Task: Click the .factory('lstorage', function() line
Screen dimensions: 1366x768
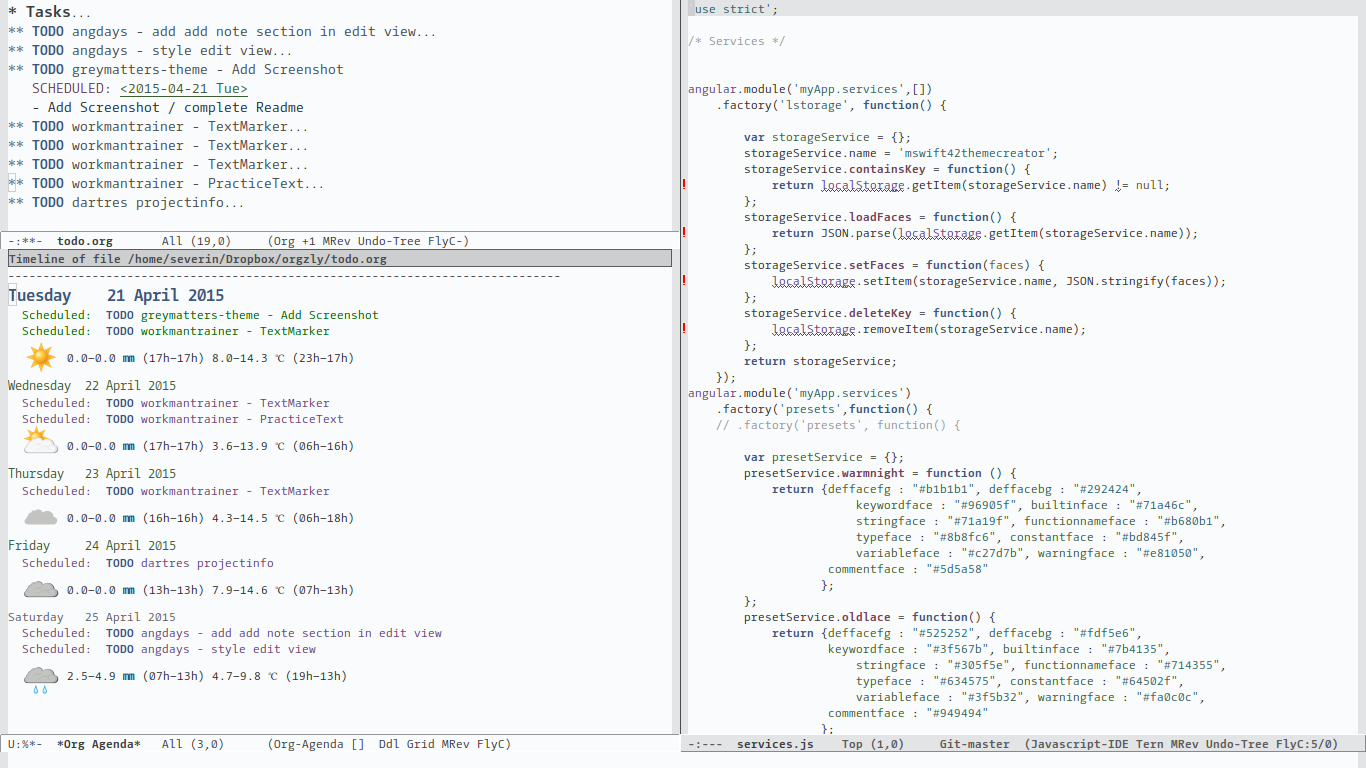Action: tap(831, 105)
